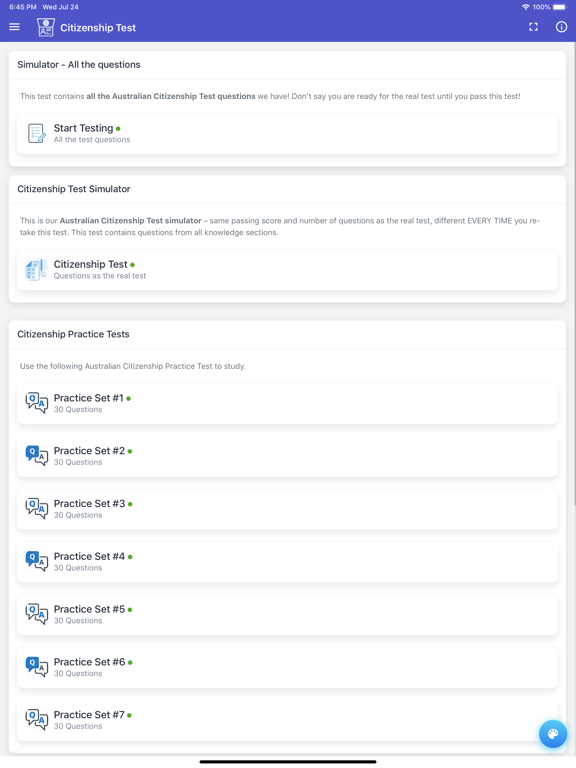576x768 pixels.
Task: Open the color theme palette button
Action: click(553, 734)
